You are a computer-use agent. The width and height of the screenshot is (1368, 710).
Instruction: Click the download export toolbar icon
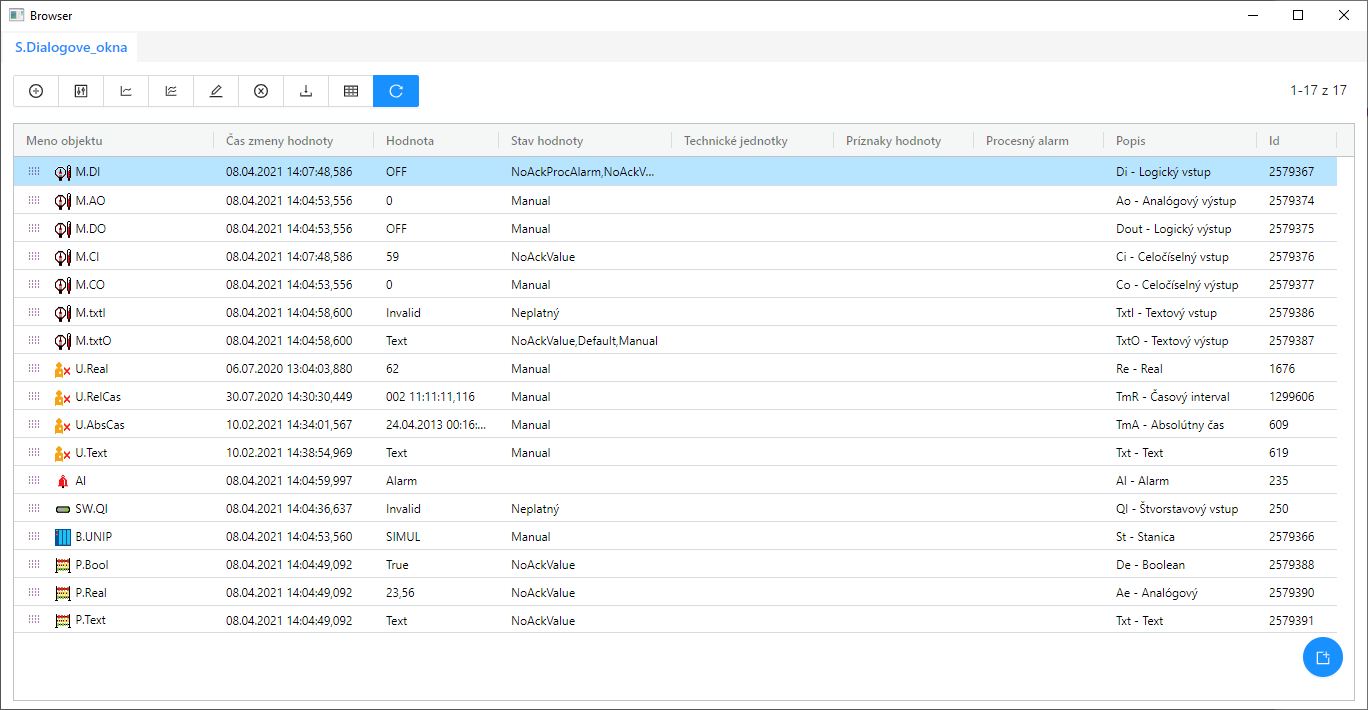click(306, 91)
